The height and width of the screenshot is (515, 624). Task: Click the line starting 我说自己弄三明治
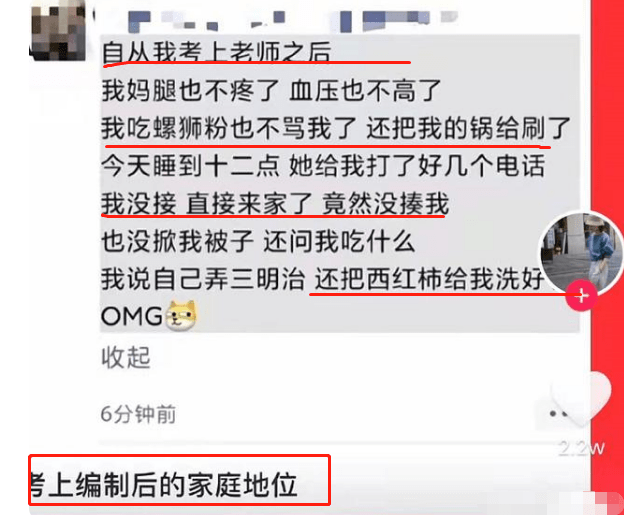point(322,279)
